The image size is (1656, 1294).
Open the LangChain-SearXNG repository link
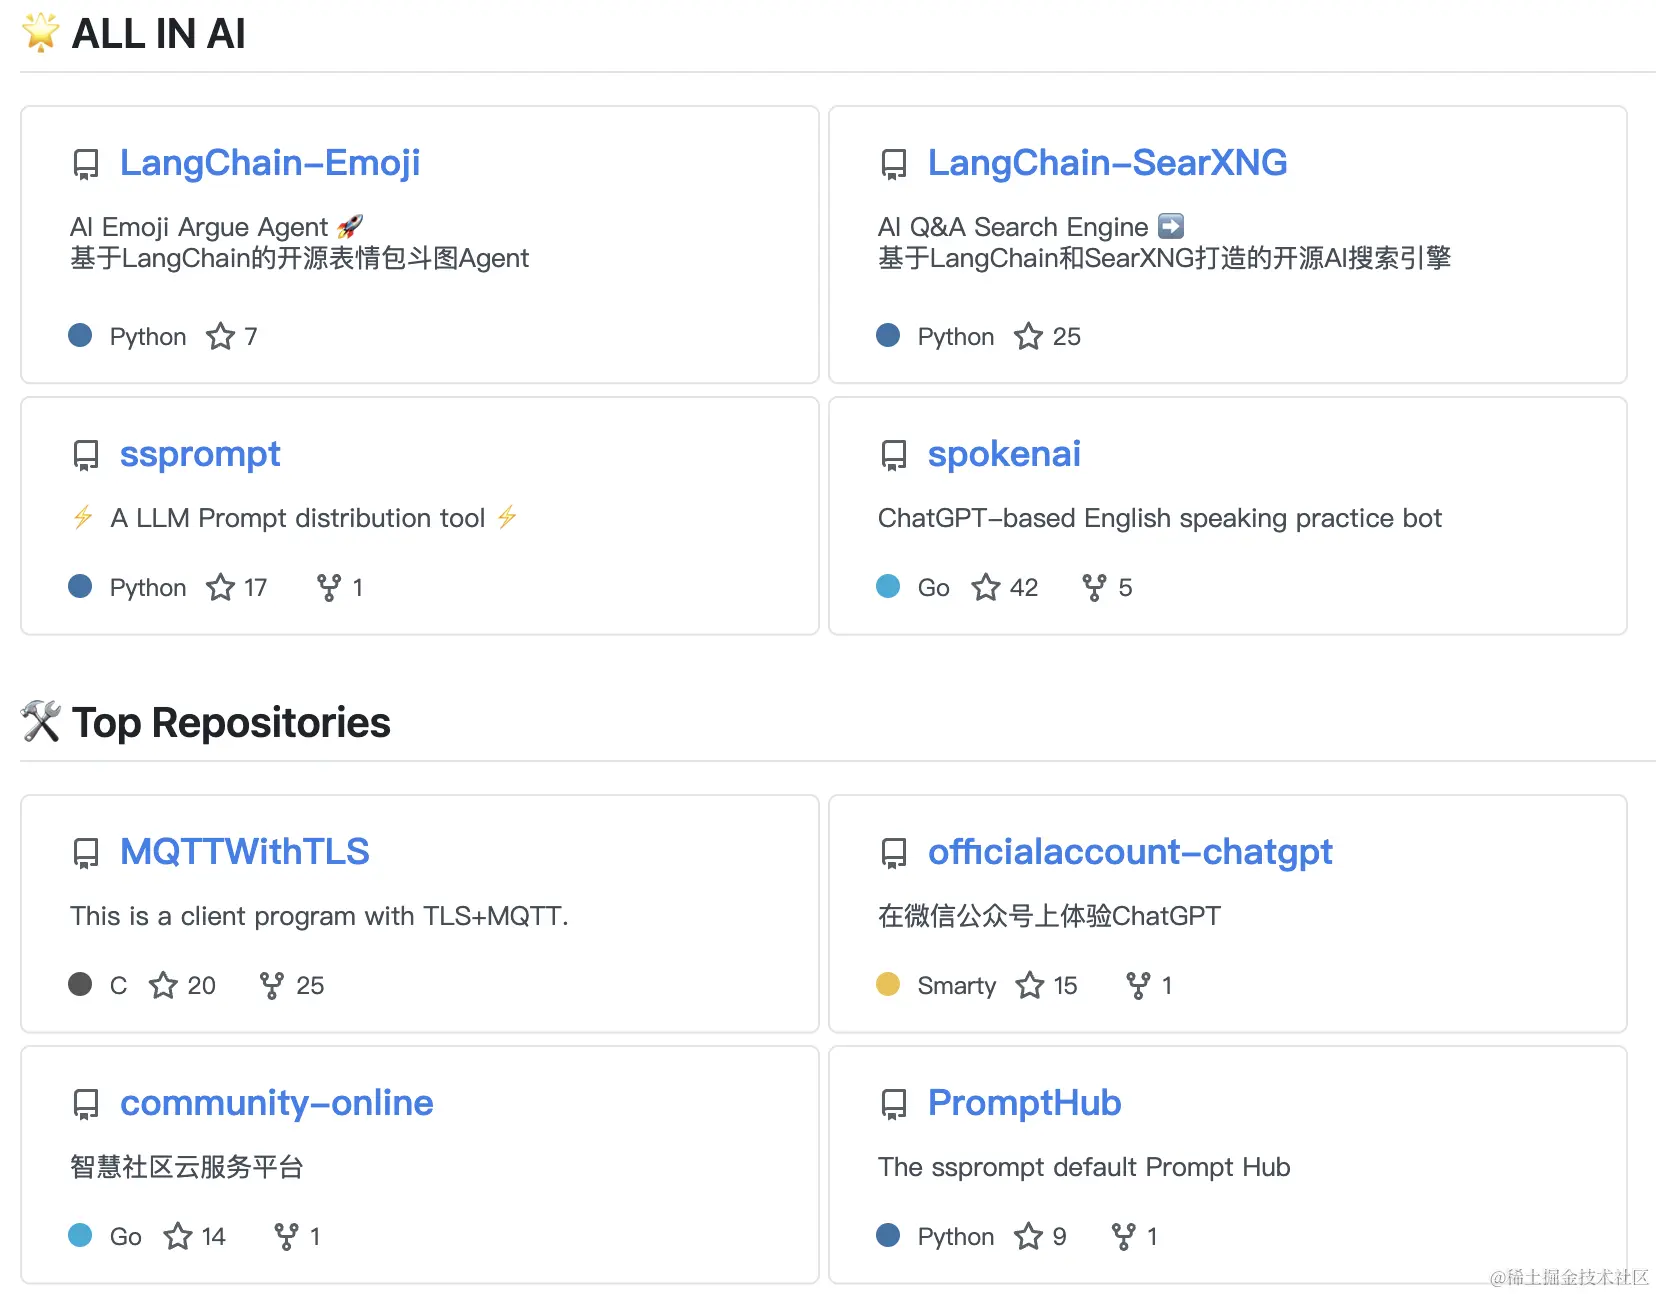[1107, 163]
